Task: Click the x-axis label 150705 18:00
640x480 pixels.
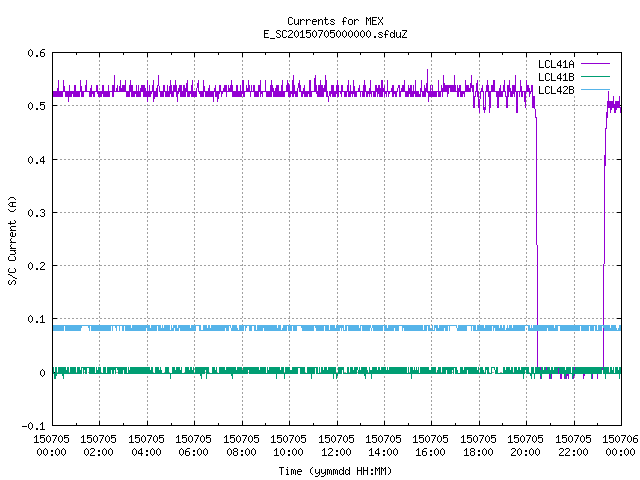Action: click(x=478, y=446)
